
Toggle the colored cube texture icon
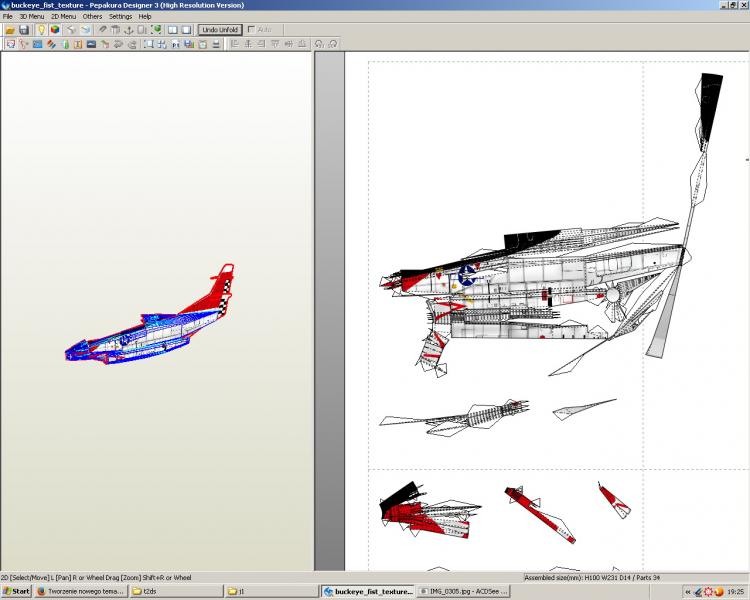pyautogui.click(x=55, y=30)
